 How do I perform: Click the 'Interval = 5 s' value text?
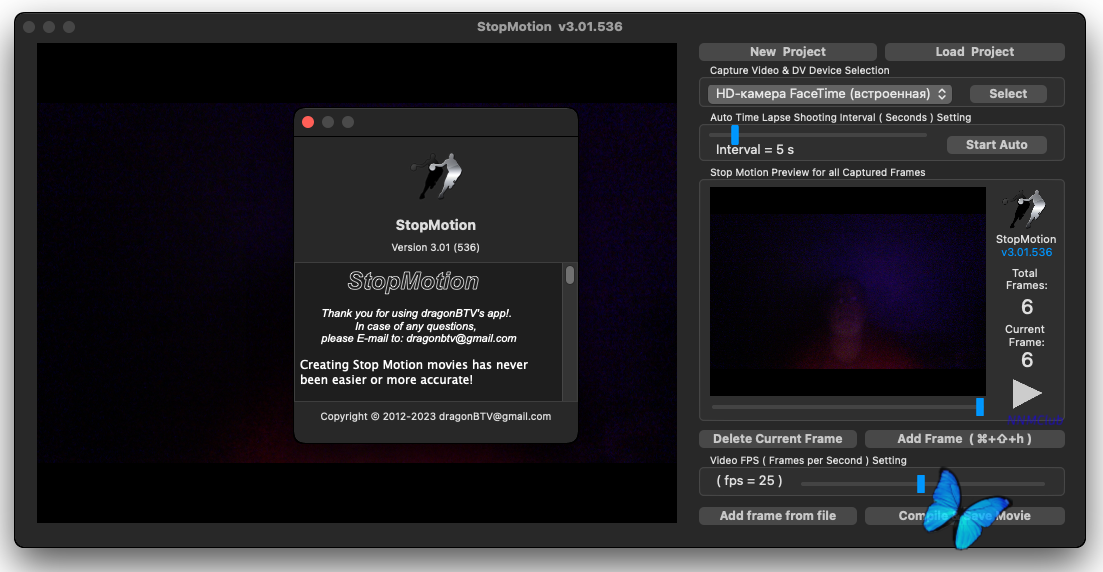(x=755, y=150)
